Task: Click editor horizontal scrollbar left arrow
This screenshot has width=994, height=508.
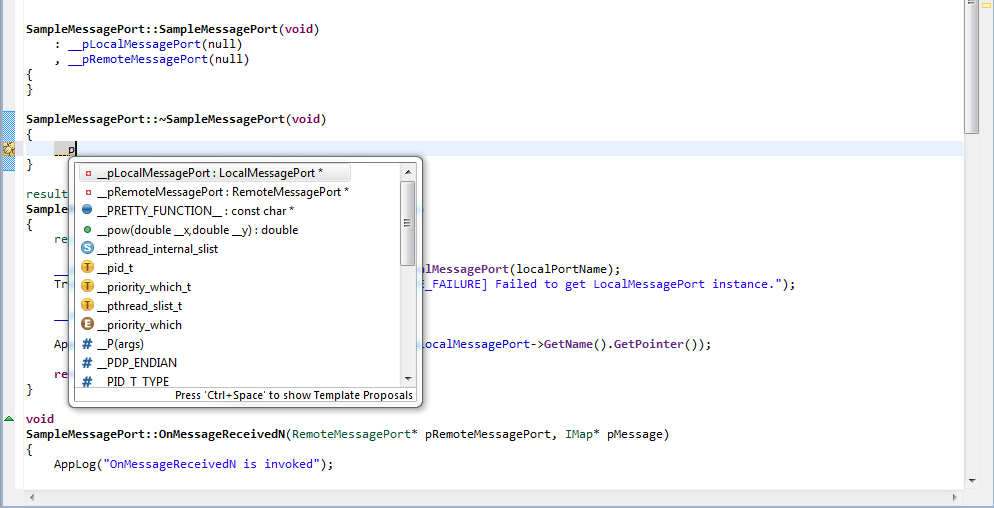Action: click(32, 498)
